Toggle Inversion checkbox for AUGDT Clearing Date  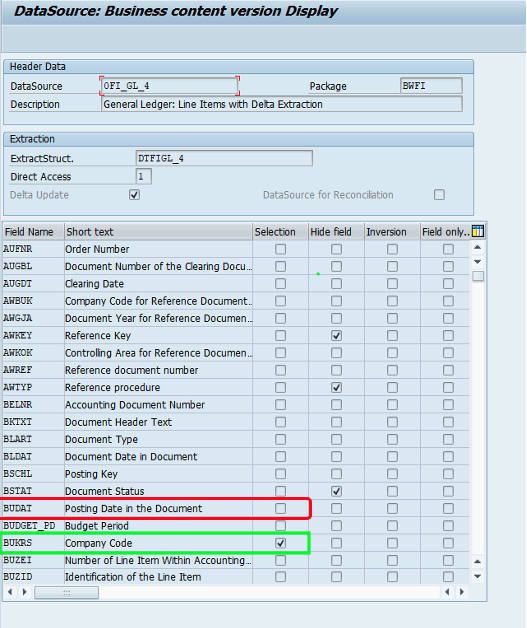pyautogui.click(x=392, y=284)
